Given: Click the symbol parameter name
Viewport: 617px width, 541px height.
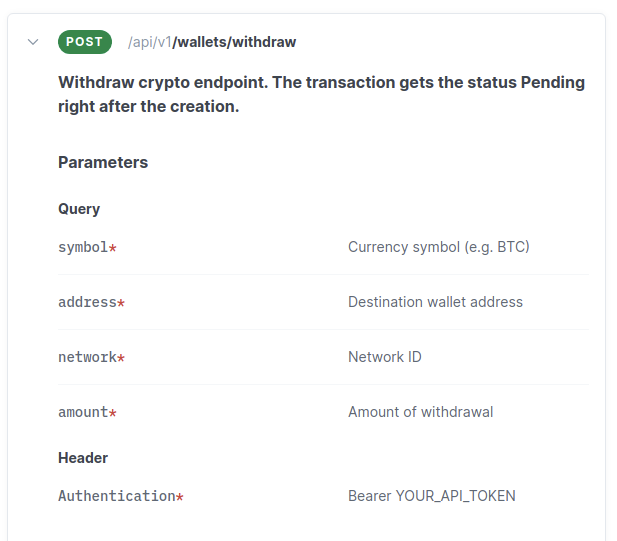Looking at the screenshot, I should coord(82,247).
